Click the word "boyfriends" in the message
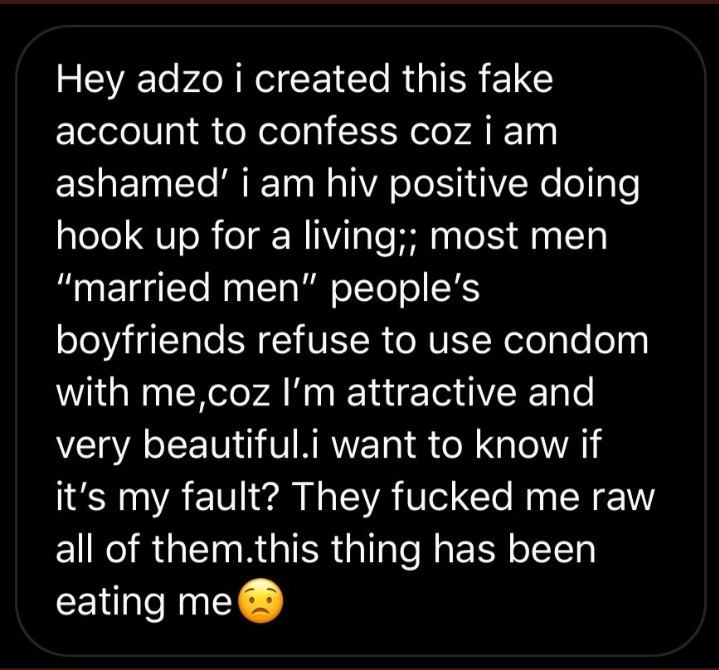Viewport: 719px width, 670px height. [150, 343]
